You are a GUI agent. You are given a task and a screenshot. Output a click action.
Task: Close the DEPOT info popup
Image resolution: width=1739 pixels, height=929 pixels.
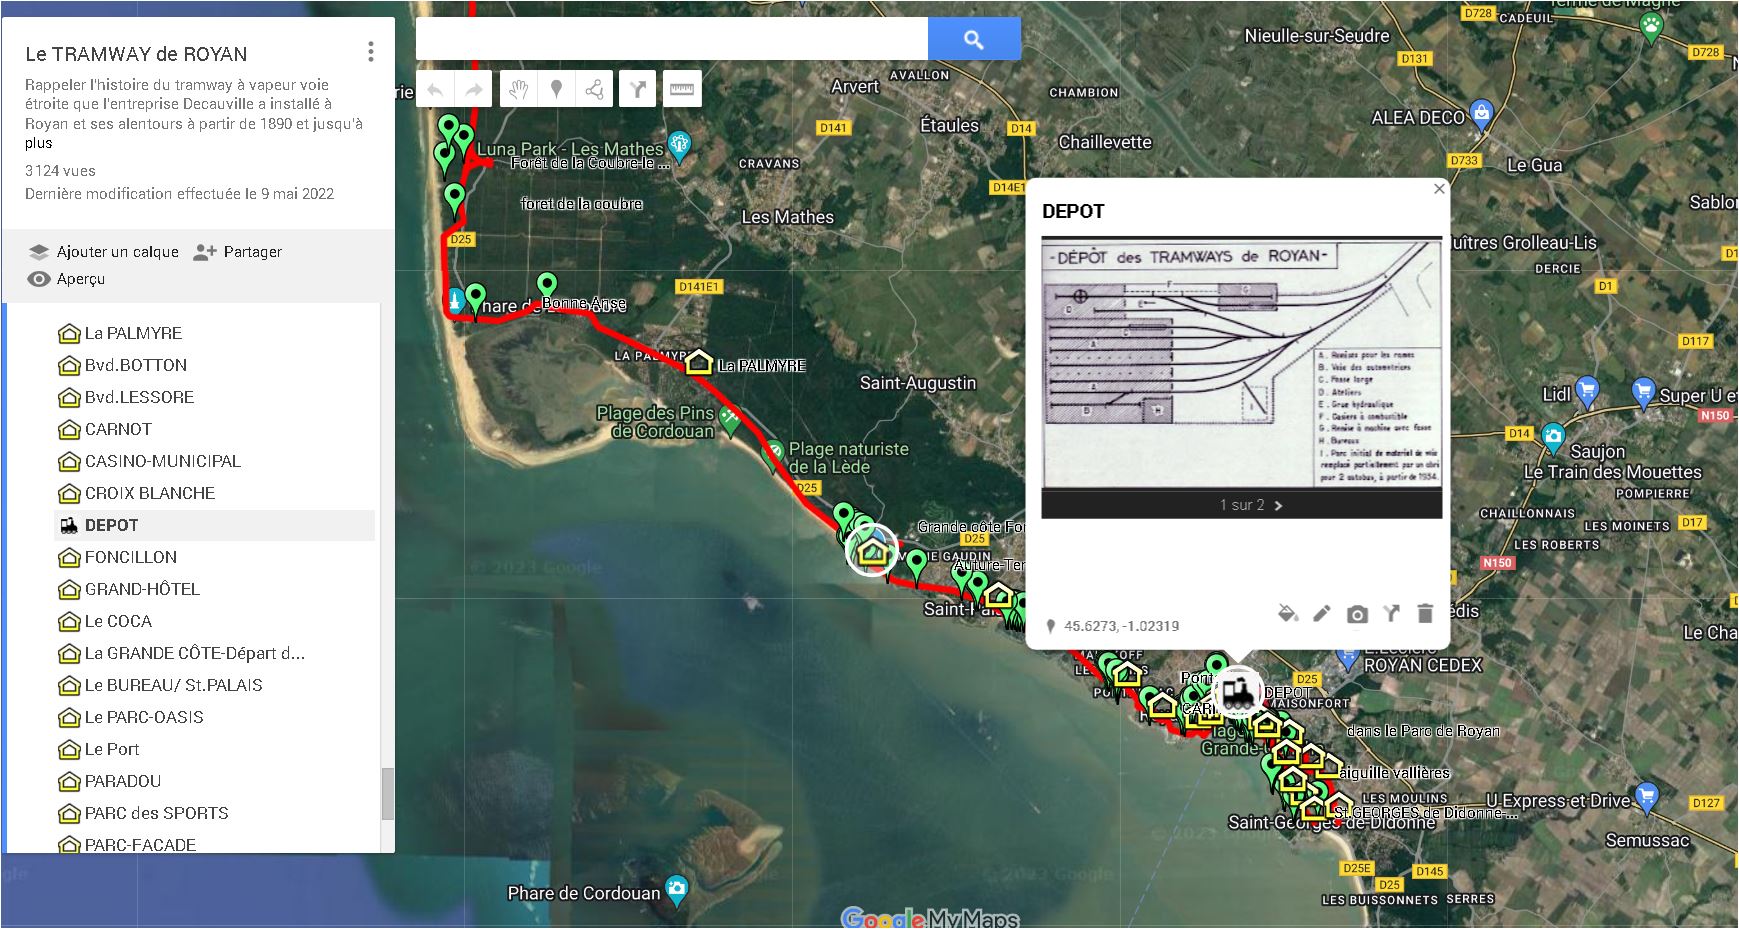(1439, 189)
